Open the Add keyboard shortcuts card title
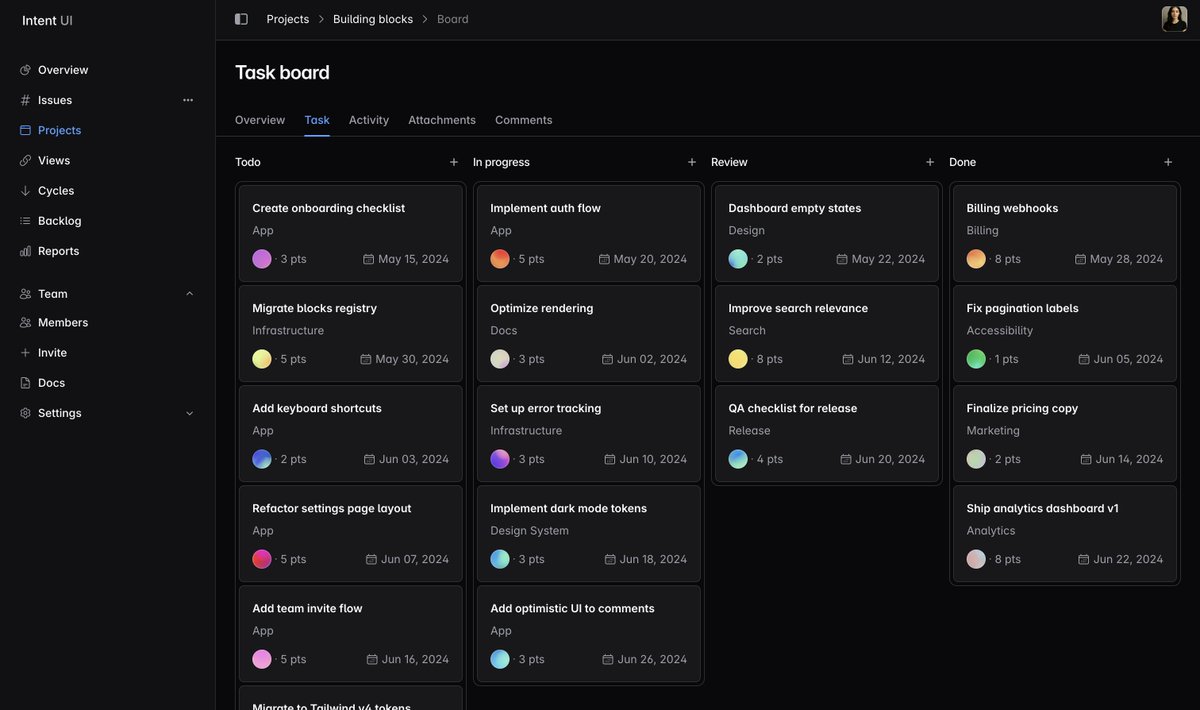 tap(317, 408)
